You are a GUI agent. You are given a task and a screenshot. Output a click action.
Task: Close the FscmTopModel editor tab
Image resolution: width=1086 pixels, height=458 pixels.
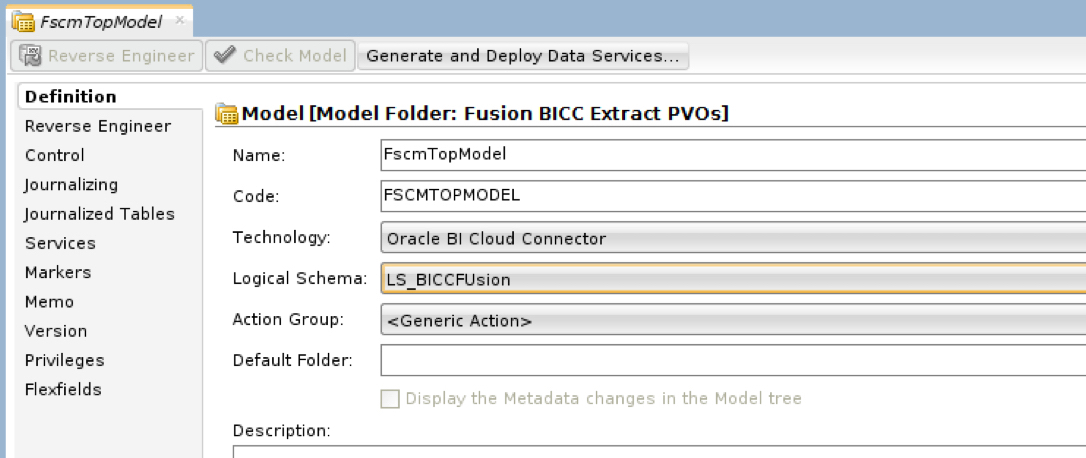pos(179,20)
